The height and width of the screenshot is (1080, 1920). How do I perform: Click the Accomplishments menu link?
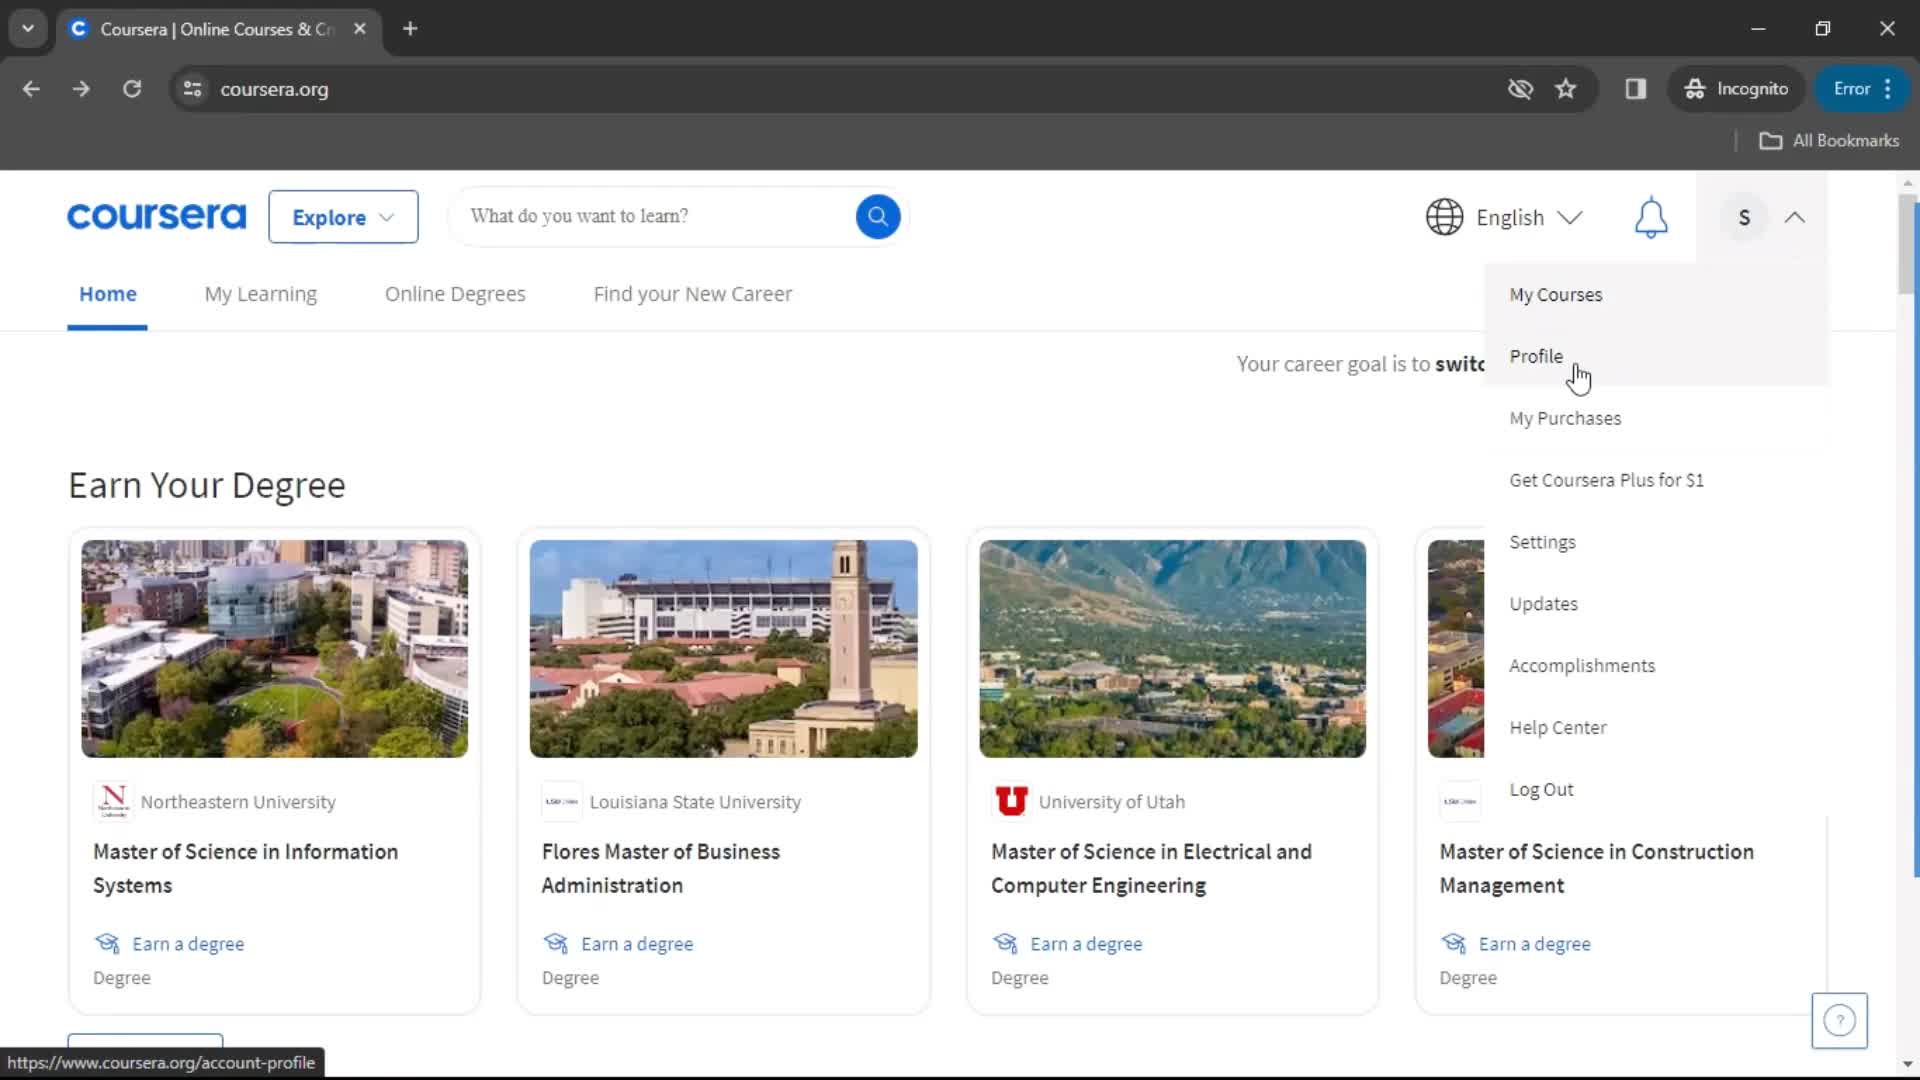coord(1582,665)
